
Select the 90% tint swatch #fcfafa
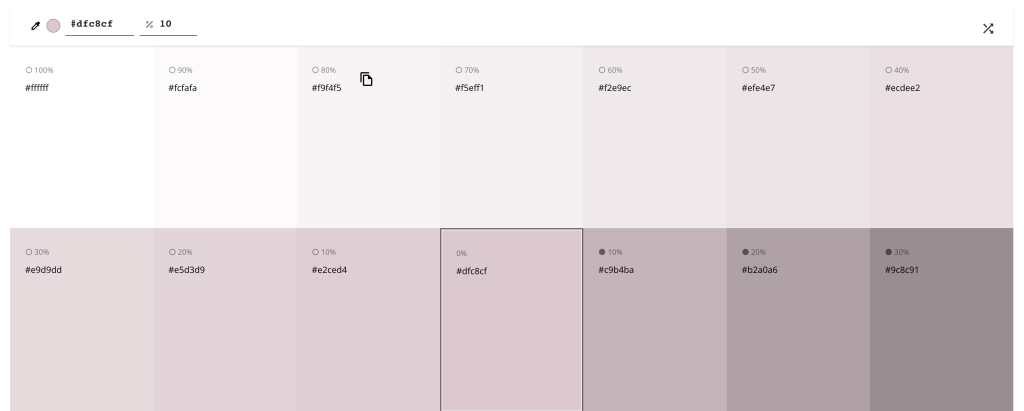(225, 140)
